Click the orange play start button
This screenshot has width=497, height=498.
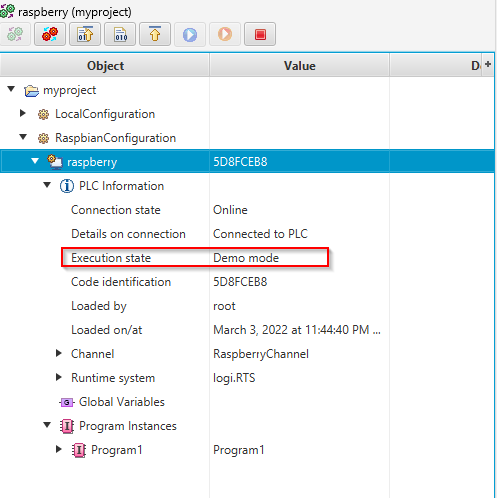[x=225, y=34]
